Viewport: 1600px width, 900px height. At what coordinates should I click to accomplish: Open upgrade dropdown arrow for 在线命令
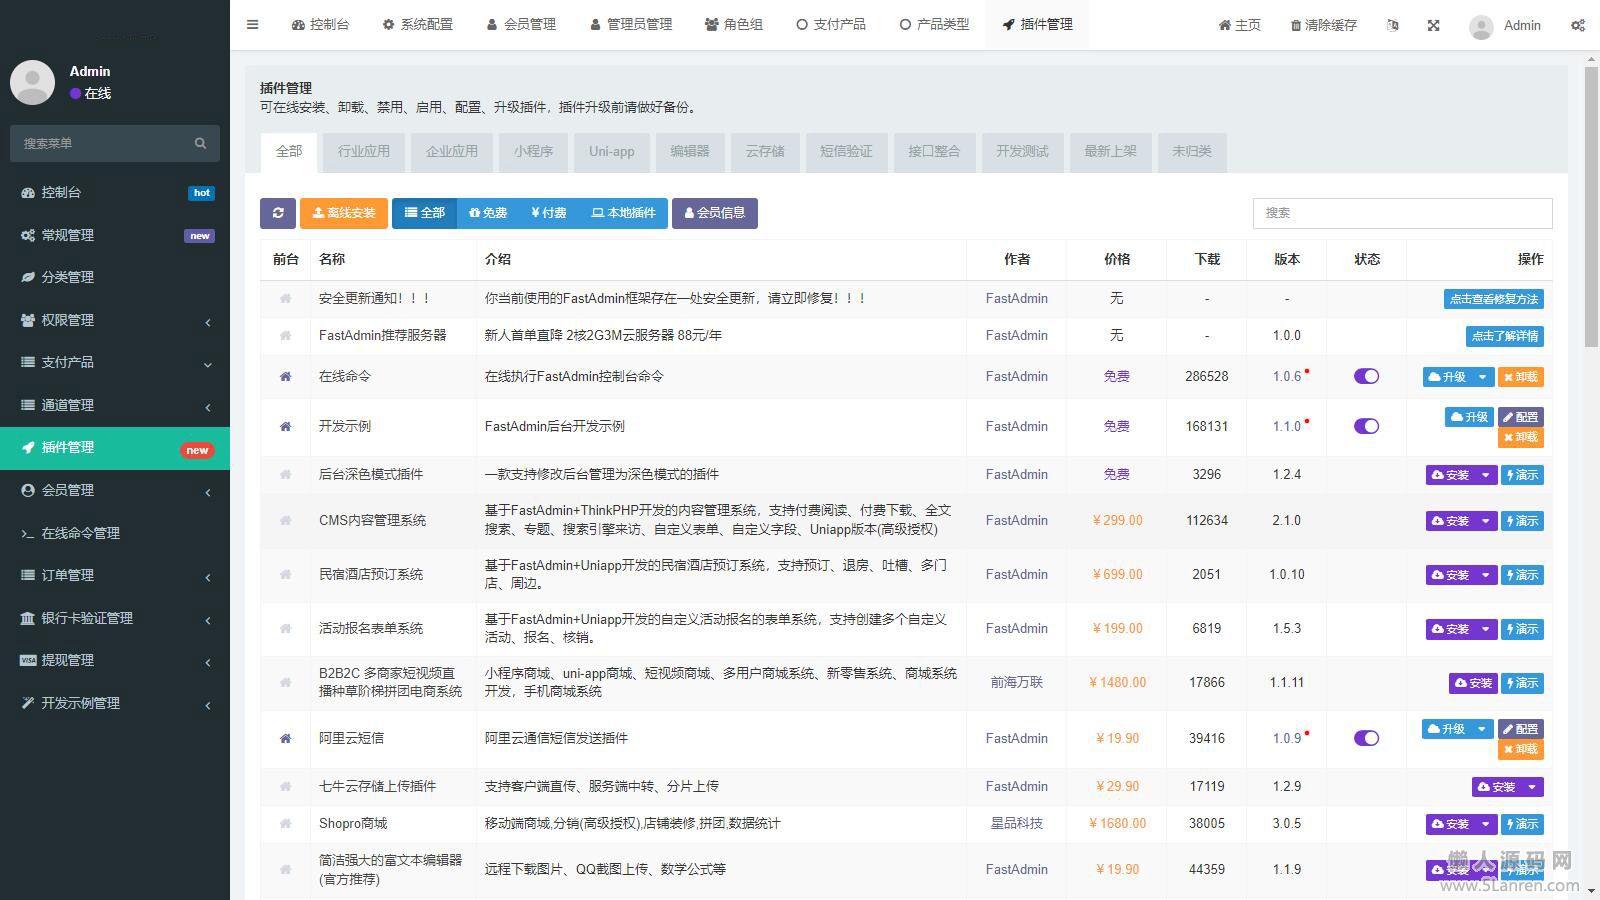coord(1482,377)
